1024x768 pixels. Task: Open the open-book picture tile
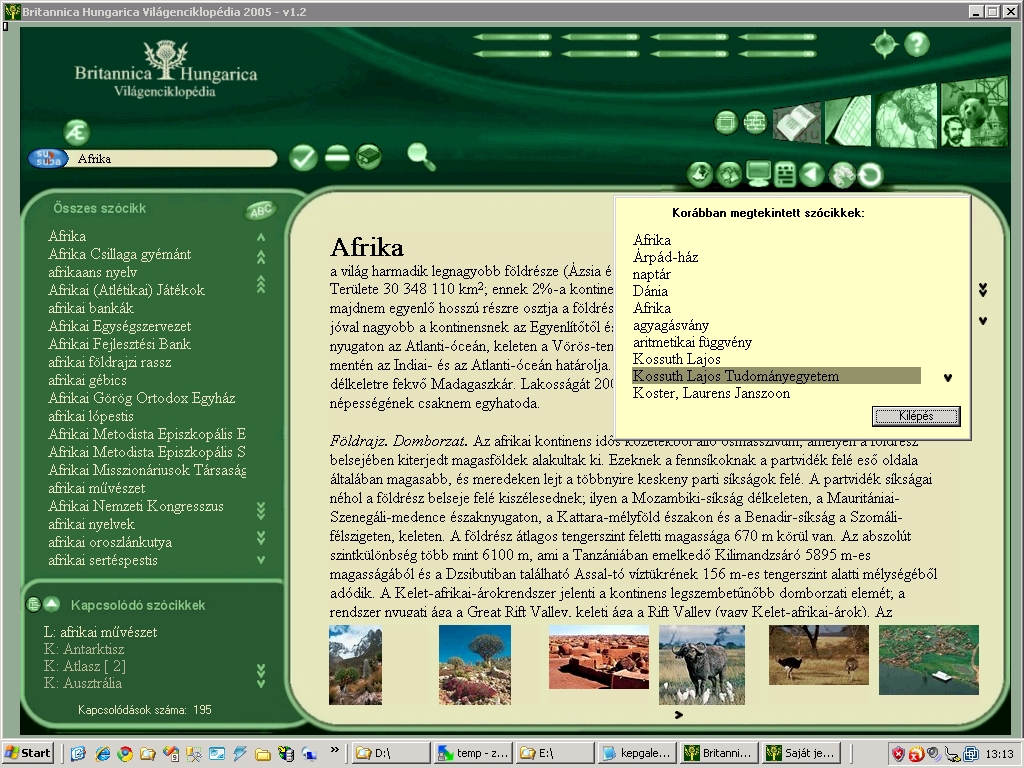(797, 123)
